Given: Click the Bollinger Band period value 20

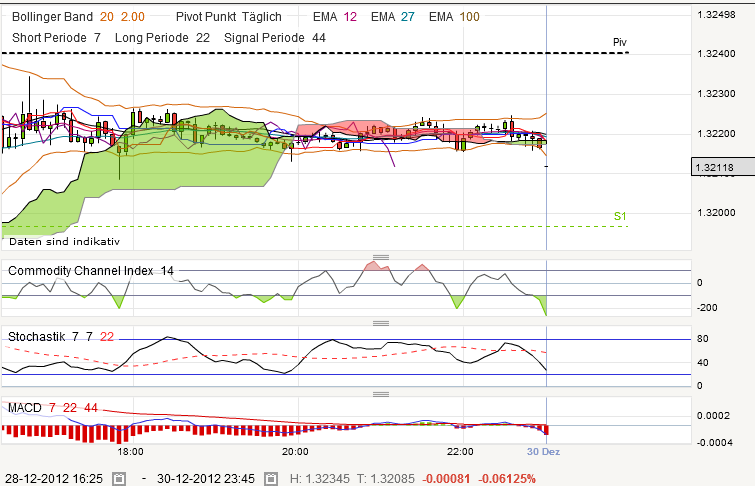Looking at the screenshot, I should (107, 17).
